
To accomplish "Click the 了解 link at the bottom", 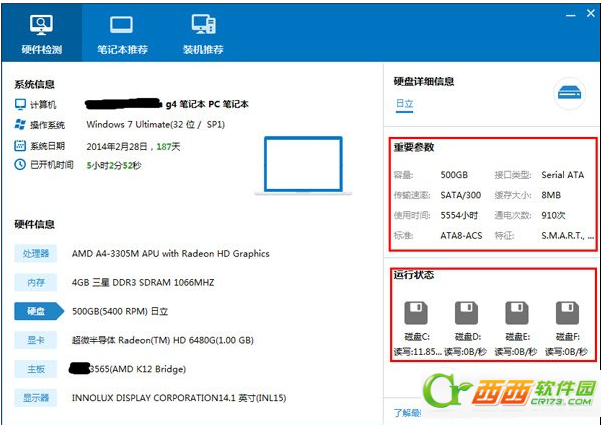I will tap(407, 413).
